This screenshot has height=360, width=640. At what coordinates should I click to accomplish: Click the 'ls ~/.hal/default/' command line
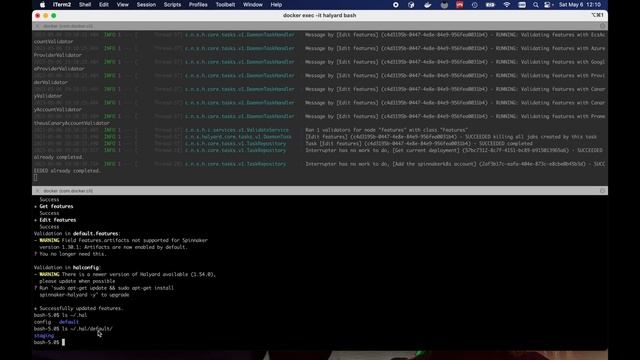(73, 329)
